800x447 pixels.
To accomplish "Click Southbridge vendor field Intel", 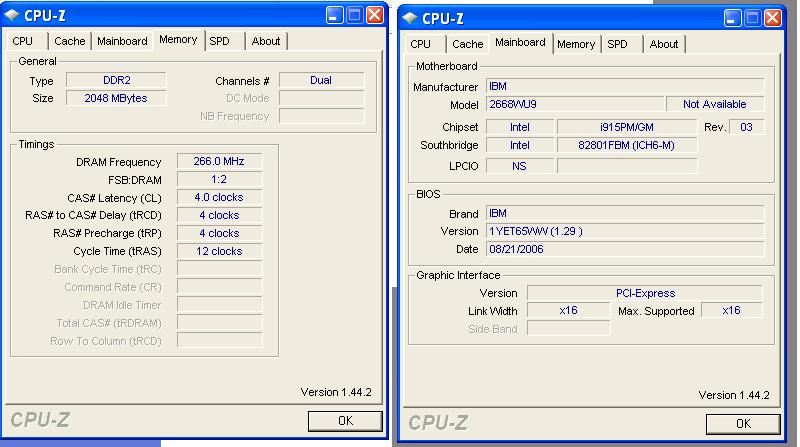I will click(x=520, y=145).
